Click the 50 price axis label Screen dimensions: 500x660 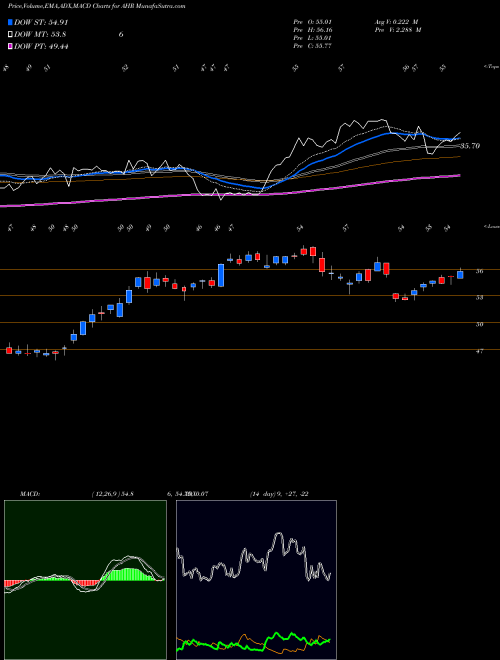(x=479, y=324)
